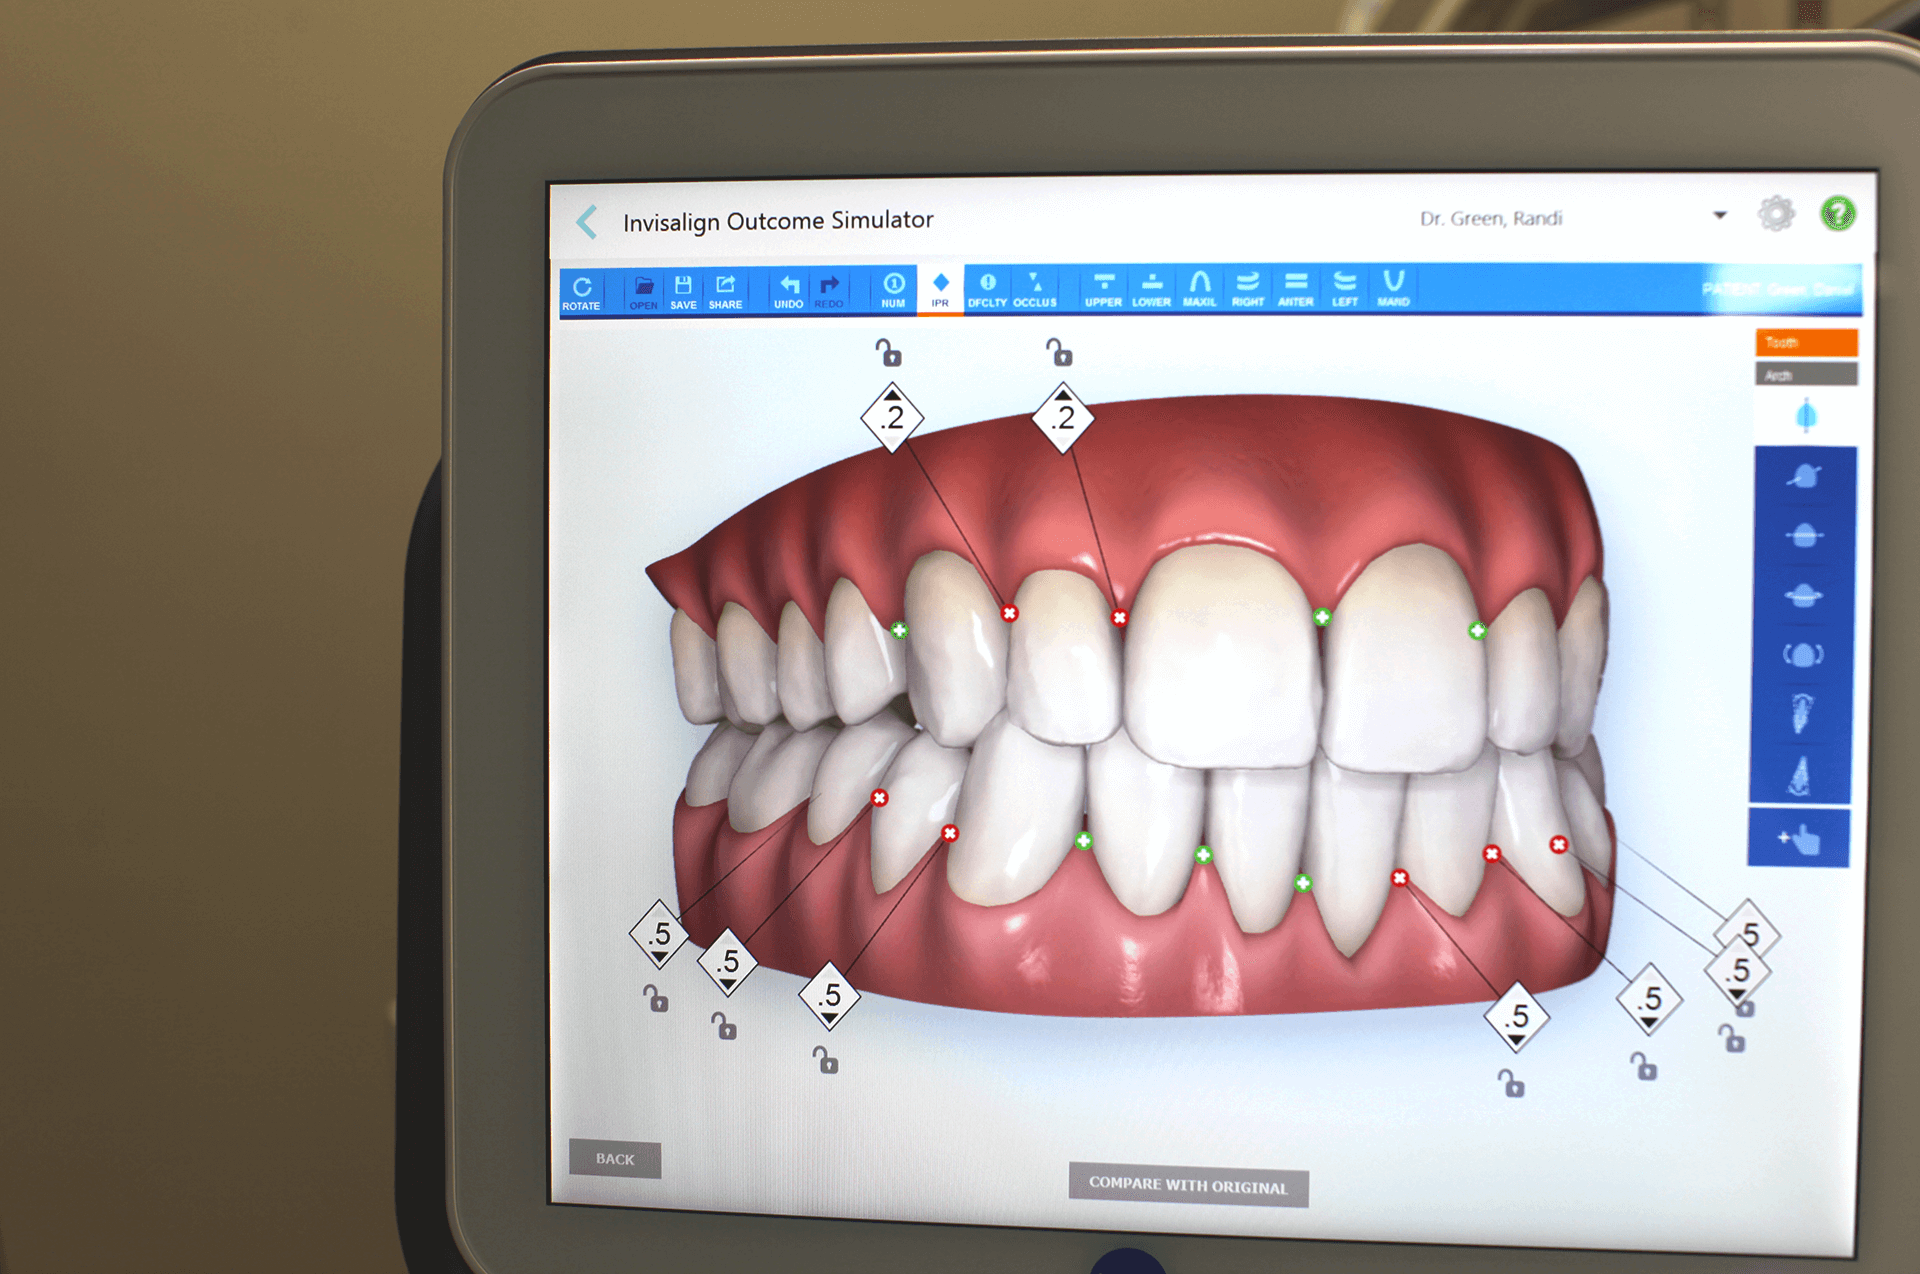Choose the root torque tooth tool

coord(1801,713)
